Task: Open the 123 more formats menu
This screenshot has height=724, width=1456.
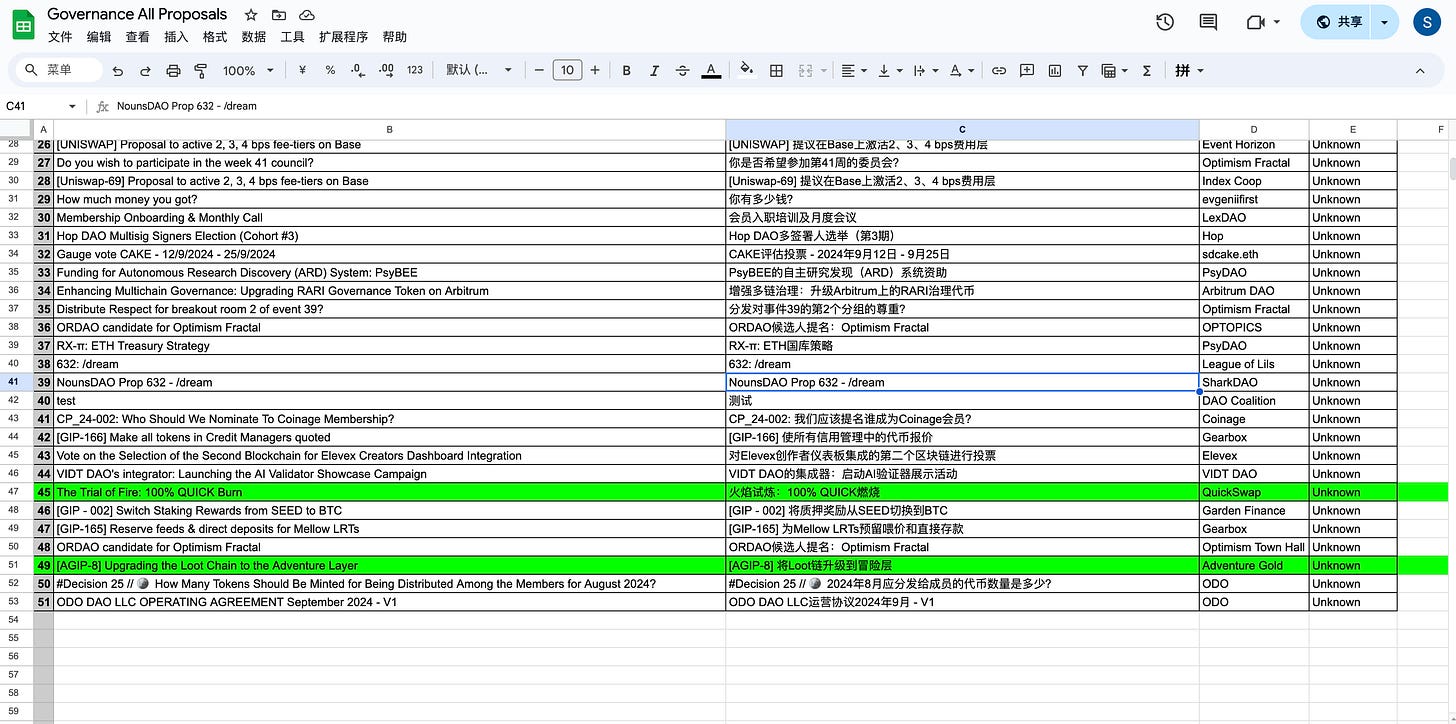Action: click(x=415, y=70)
